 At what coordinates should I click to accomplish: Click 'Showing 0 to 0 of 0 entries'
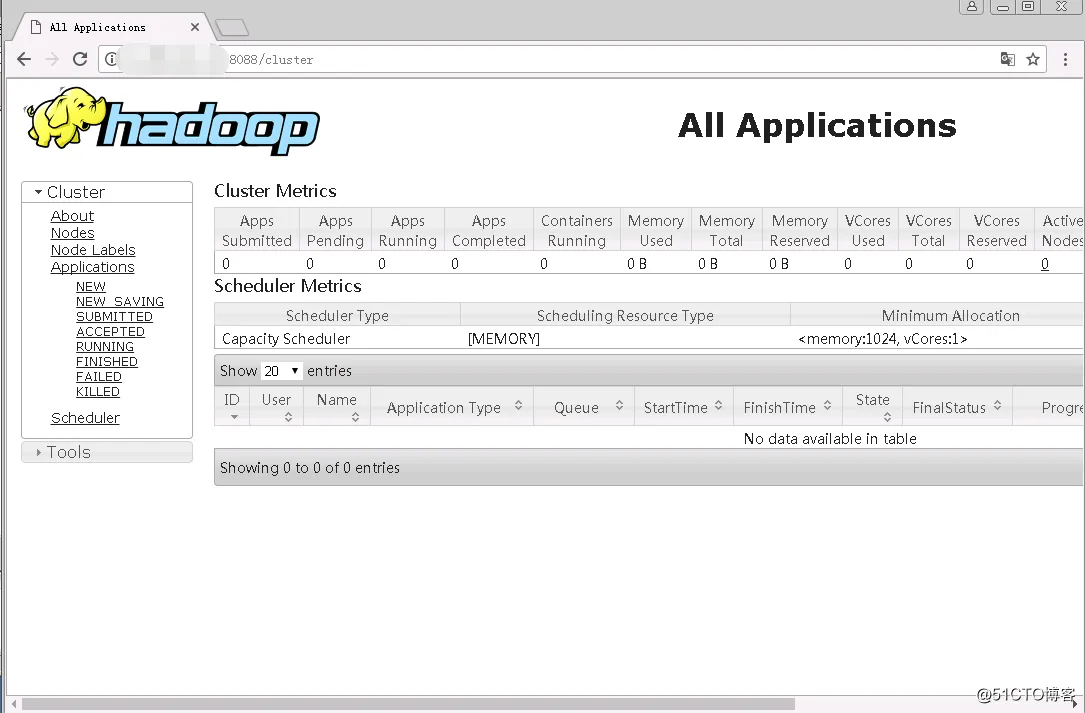(310, 468)
